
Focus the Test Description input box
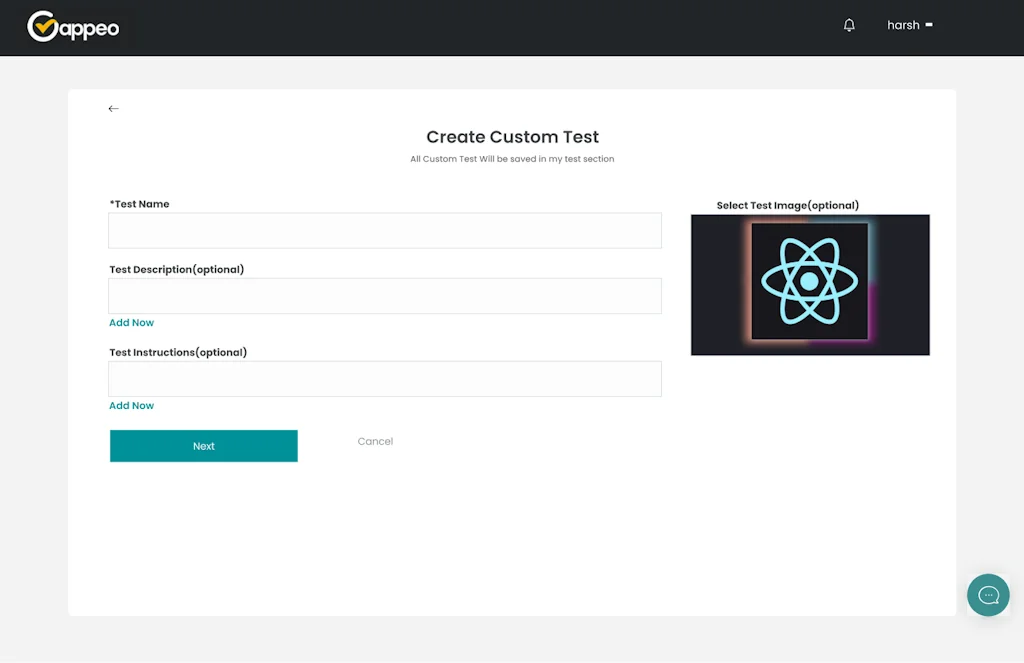pyautogui.click(x=385, y=296)
